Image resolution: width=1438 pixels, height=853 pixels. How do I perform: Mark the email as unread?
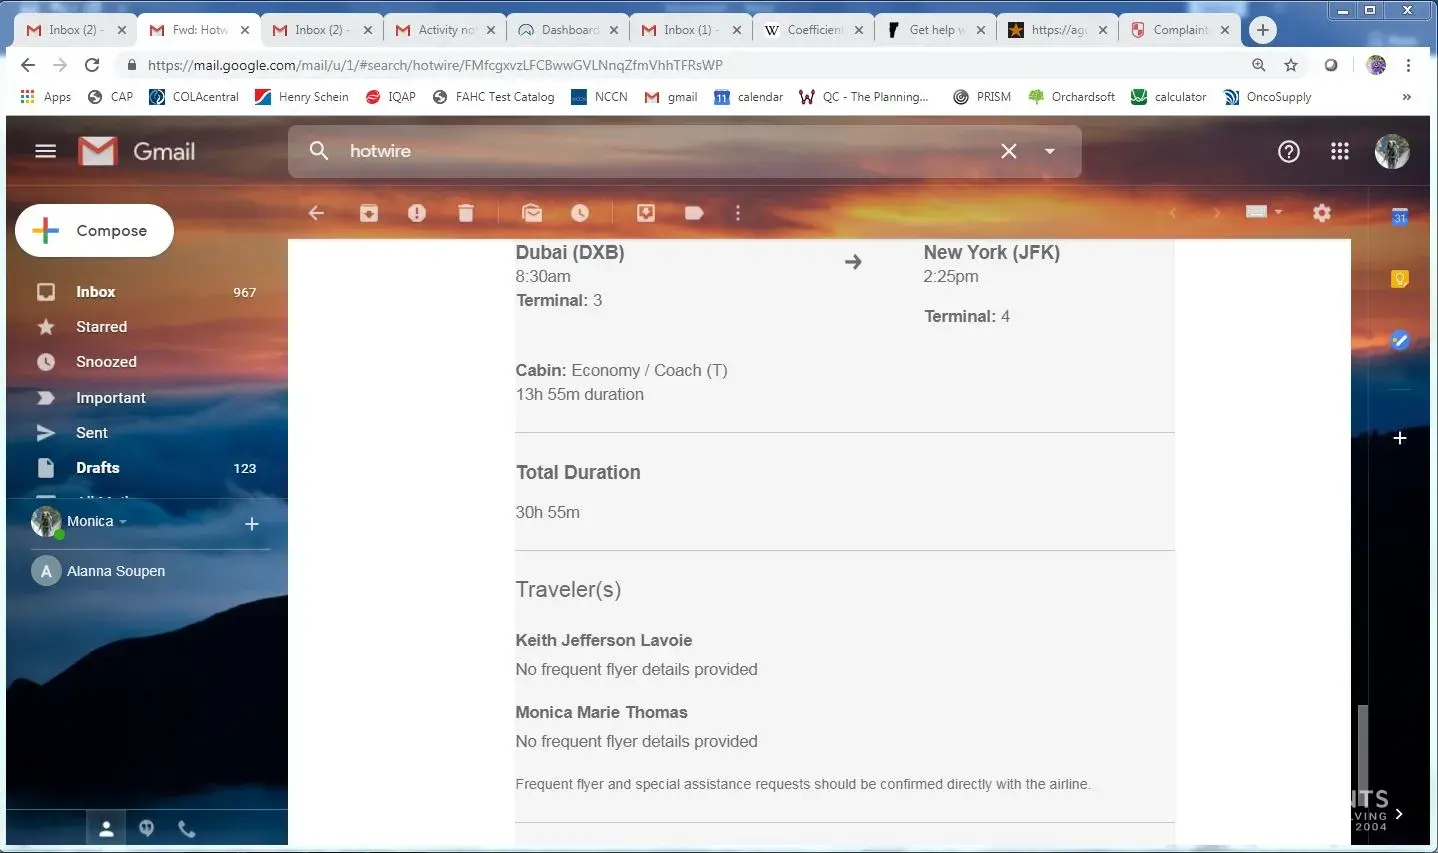pyautogui.click(x=532, y=213)
